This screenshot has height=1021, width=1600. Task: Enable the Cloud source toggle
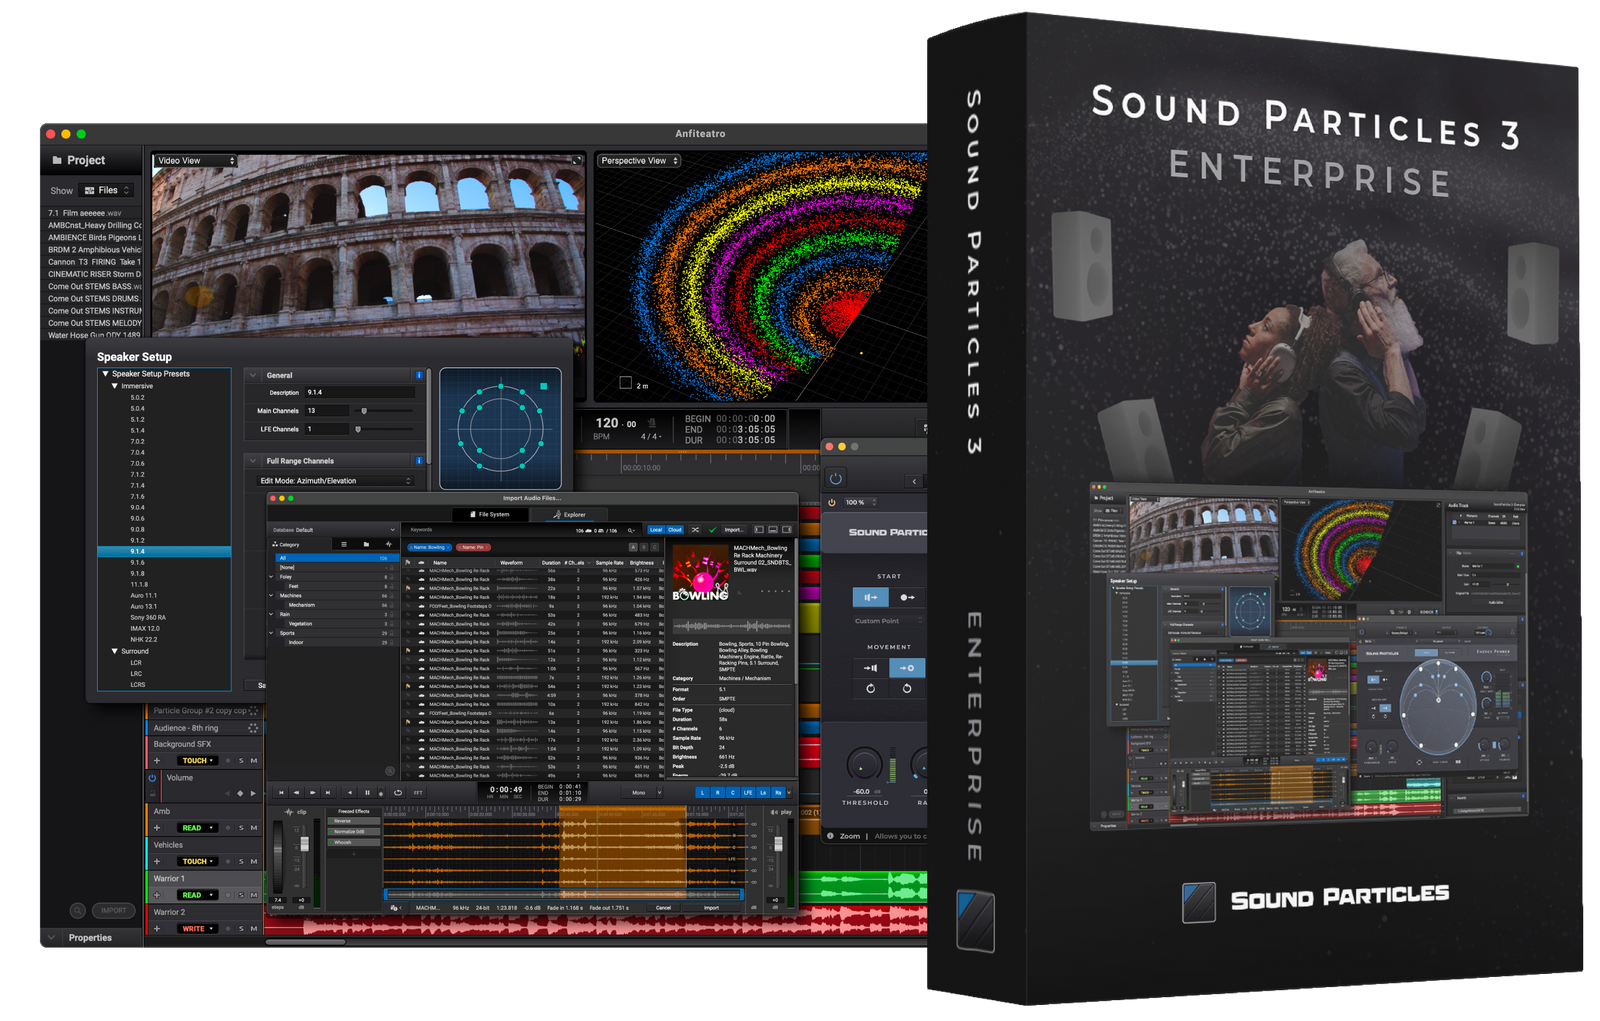tap(675, 530)
